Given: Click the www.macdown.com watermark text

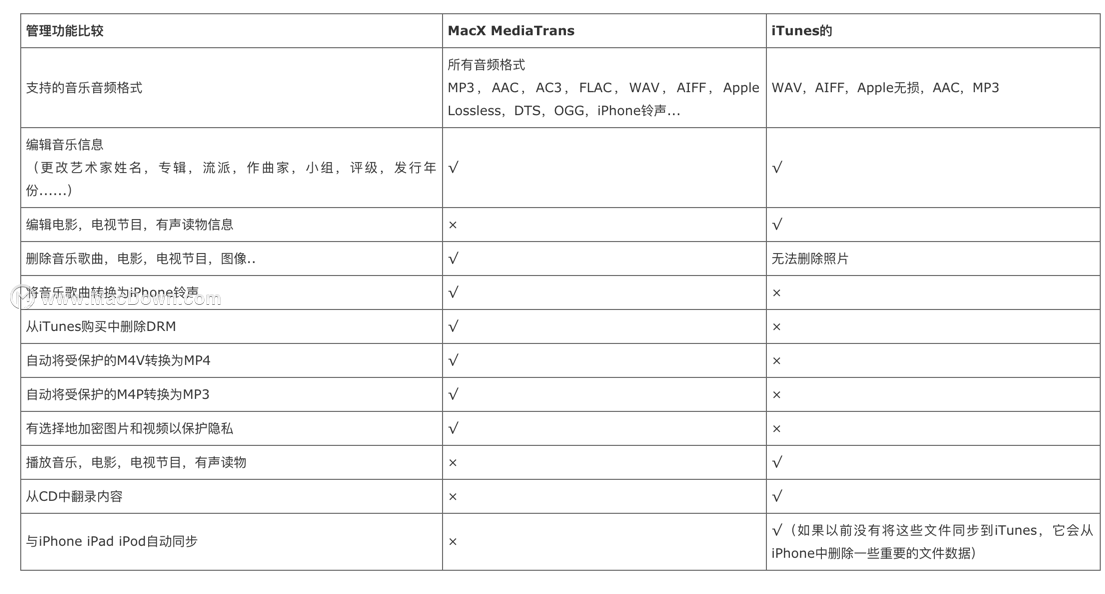Looking at the screenshot, I should (x=130, y=299).
